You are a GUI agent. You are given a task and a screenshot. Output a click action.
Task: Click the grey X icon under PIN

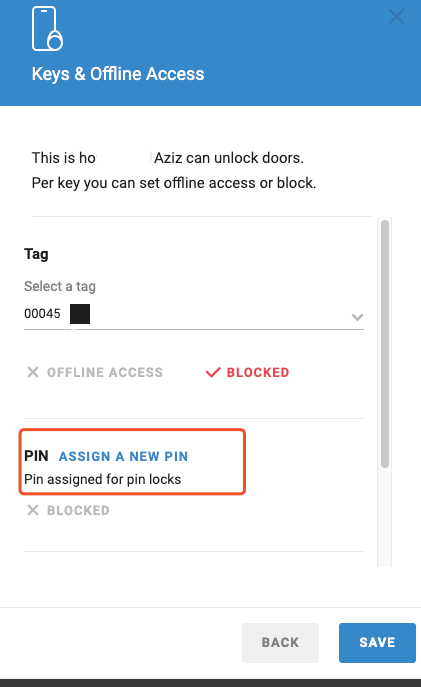coord(33,510)
